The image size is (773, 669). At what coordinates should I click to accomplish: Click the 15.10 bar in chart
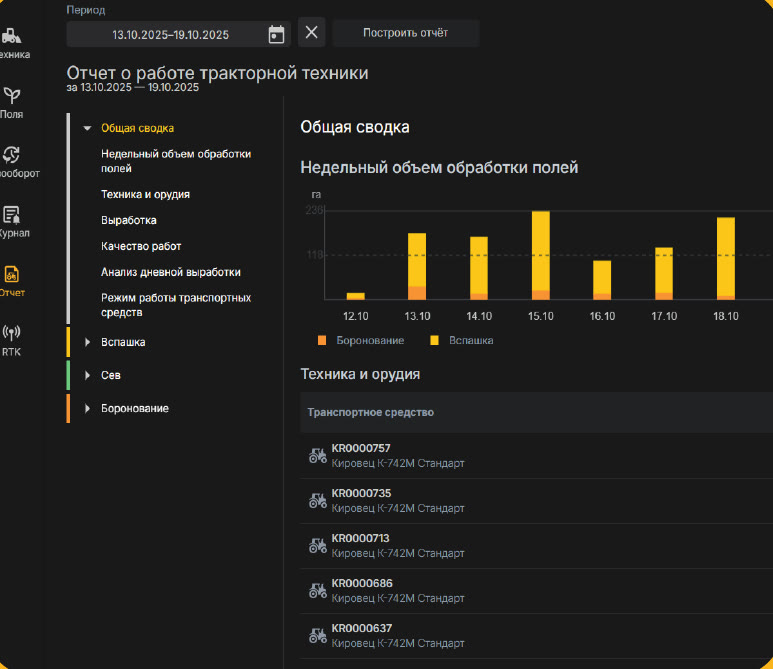(541, 255)
